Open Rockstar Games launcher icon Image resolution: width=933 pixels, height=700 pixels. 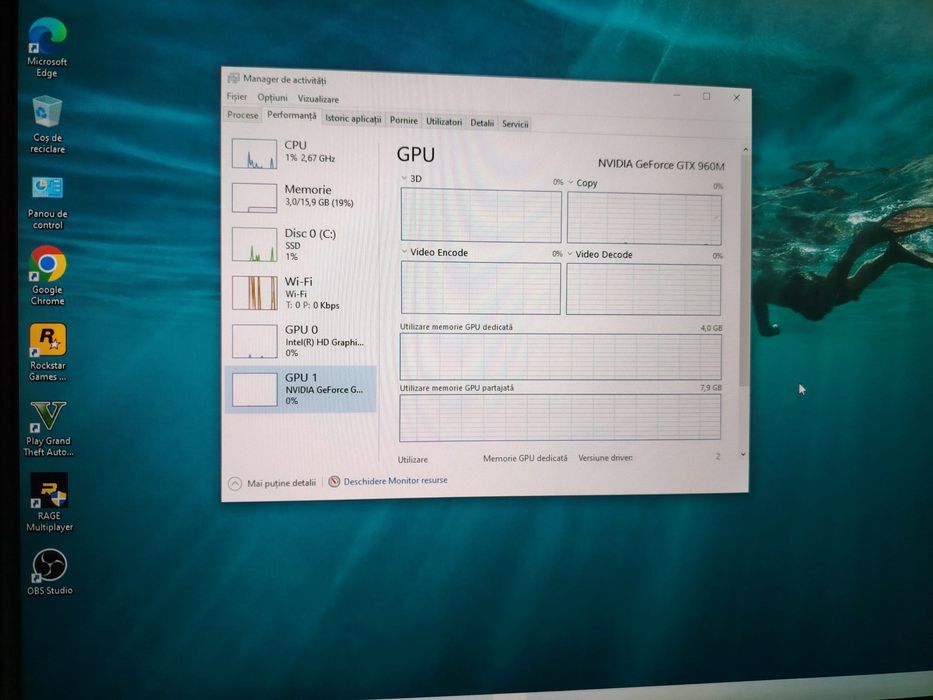[48, 352]
